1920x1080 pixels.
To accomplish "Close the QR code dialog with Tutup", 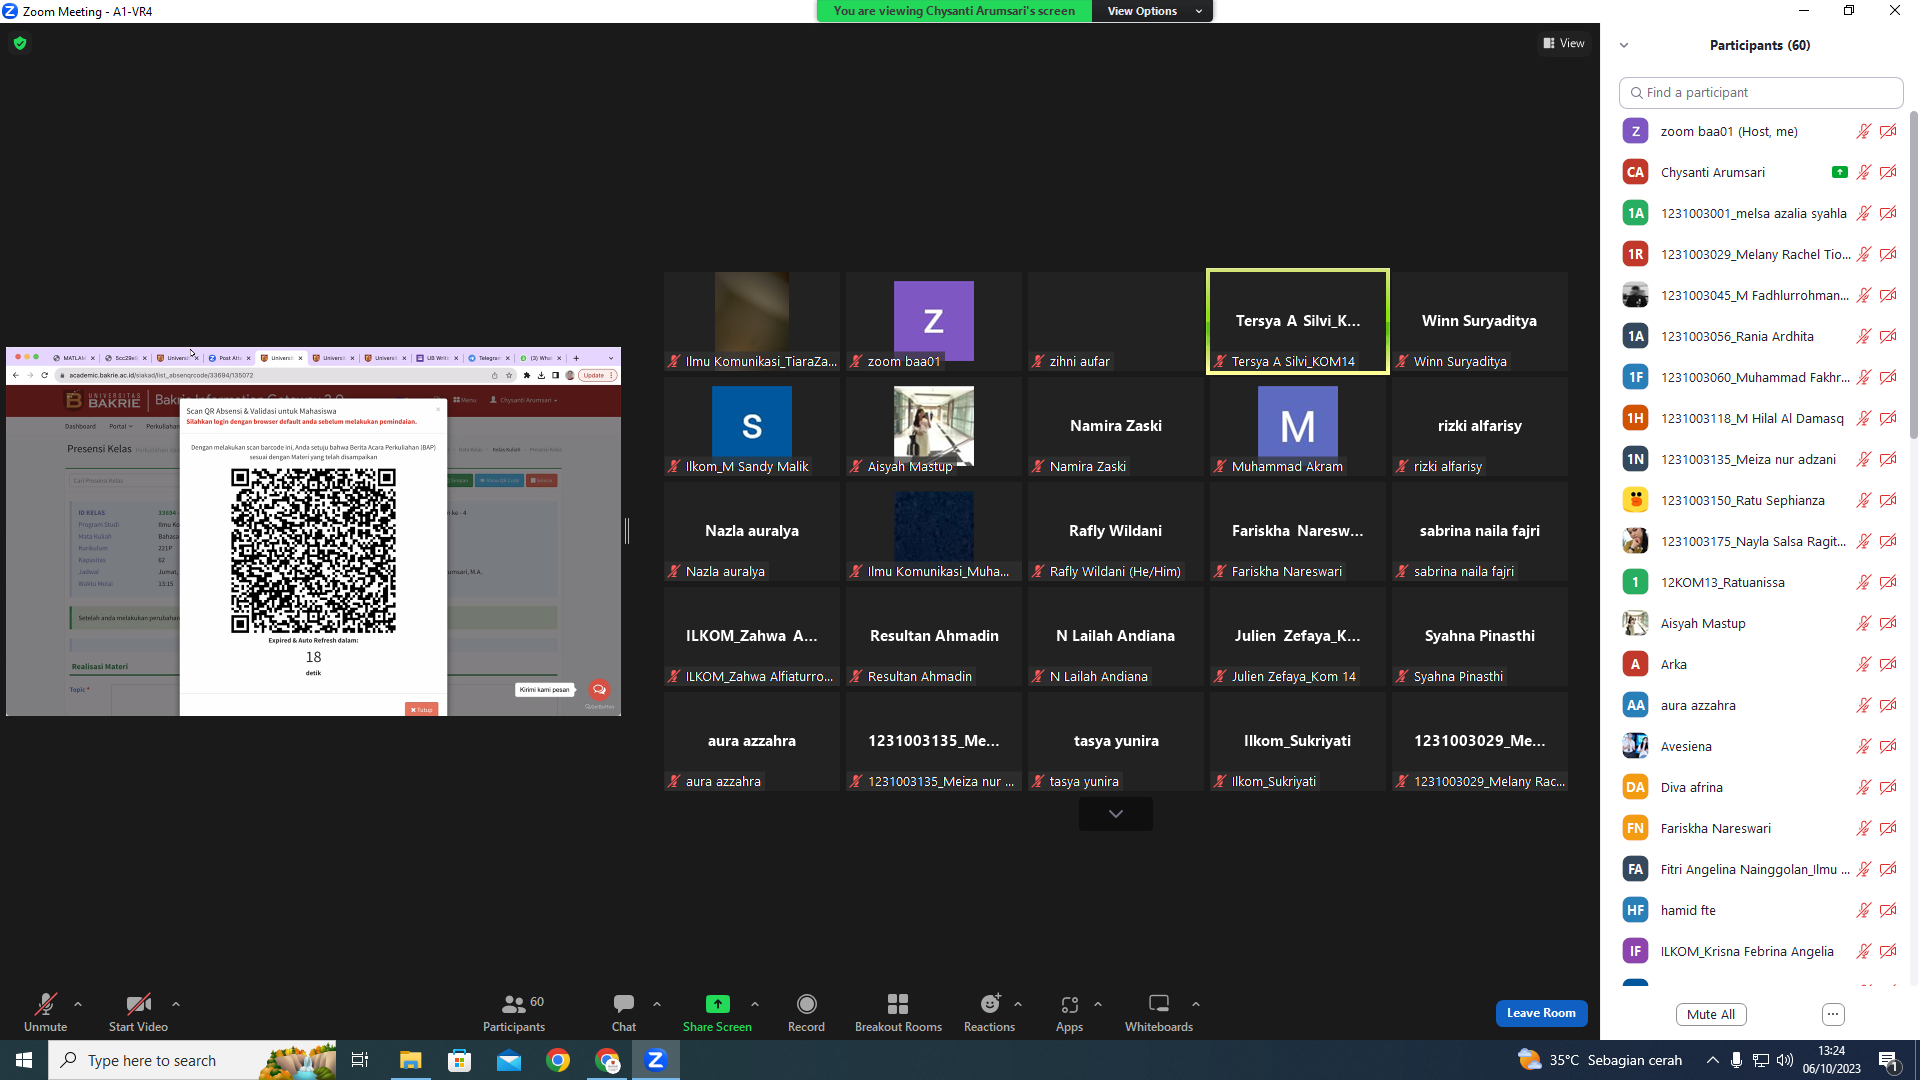I will (421, 710).
